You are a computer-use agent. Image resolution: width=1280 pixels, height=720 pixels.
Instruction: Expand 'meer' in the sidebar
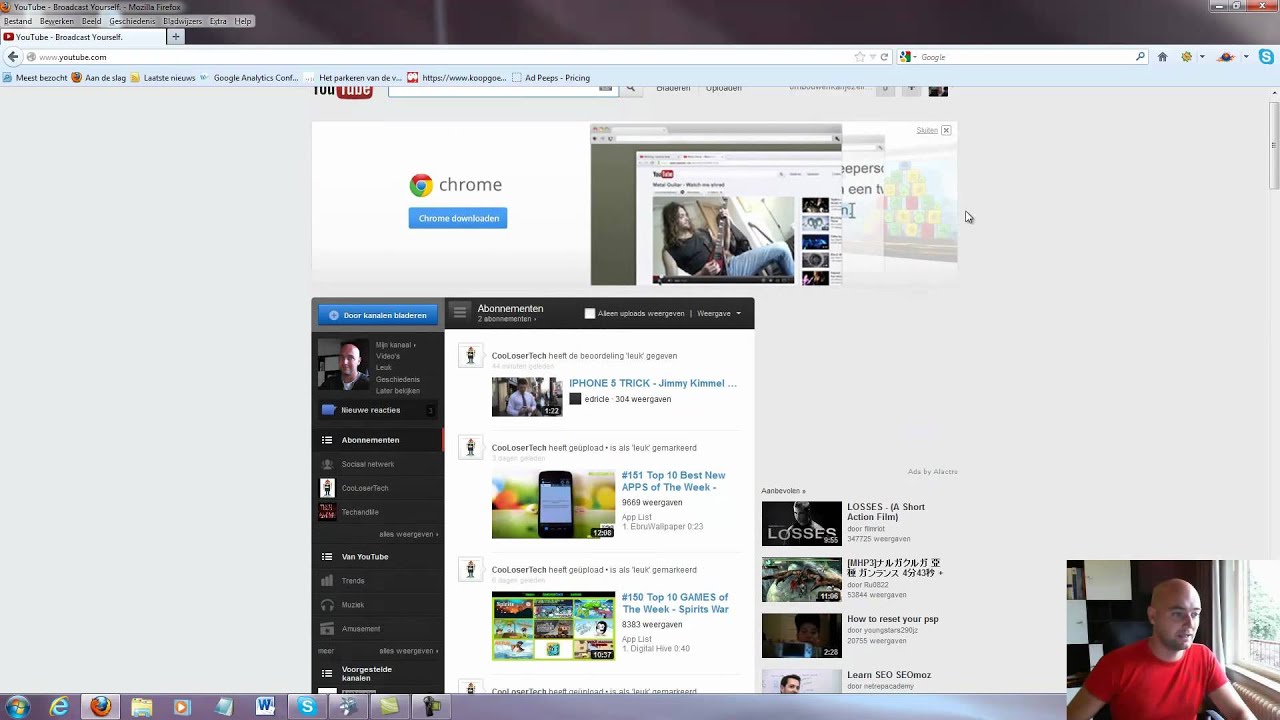tap(326, 651)
